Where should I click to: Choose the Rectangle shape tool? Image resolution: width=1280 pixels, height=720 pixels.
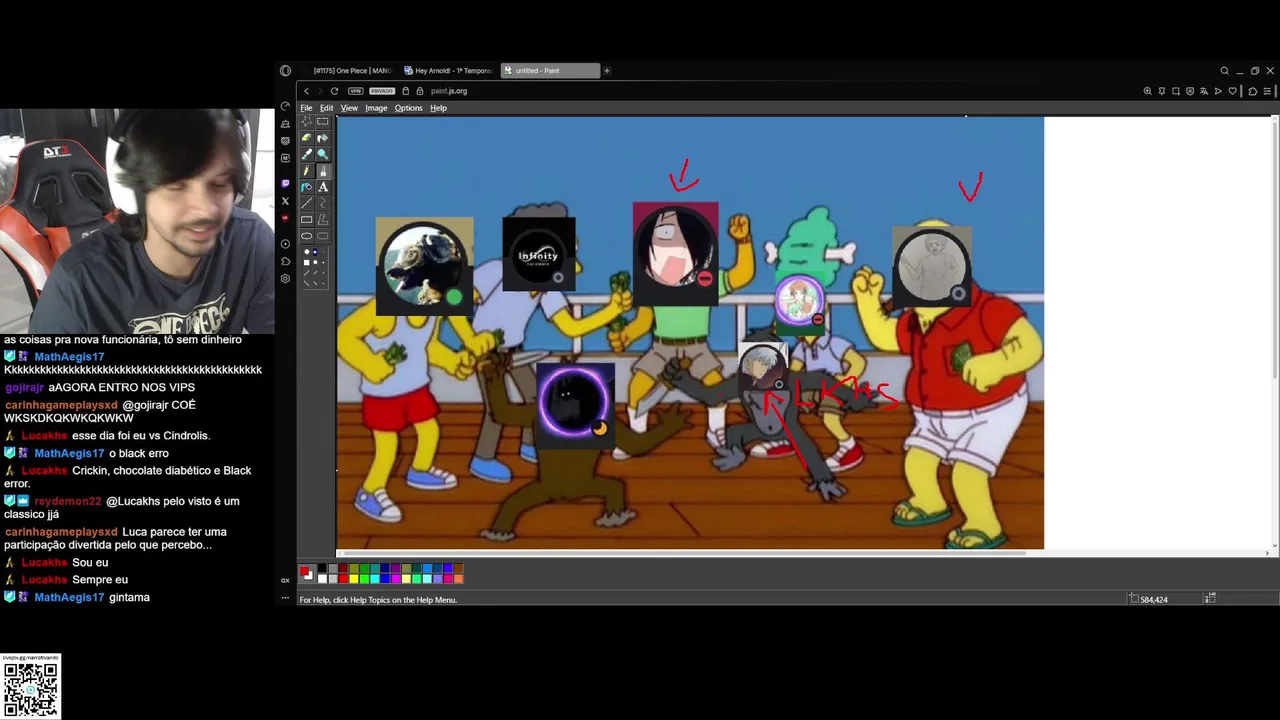(x=307, y=220)
